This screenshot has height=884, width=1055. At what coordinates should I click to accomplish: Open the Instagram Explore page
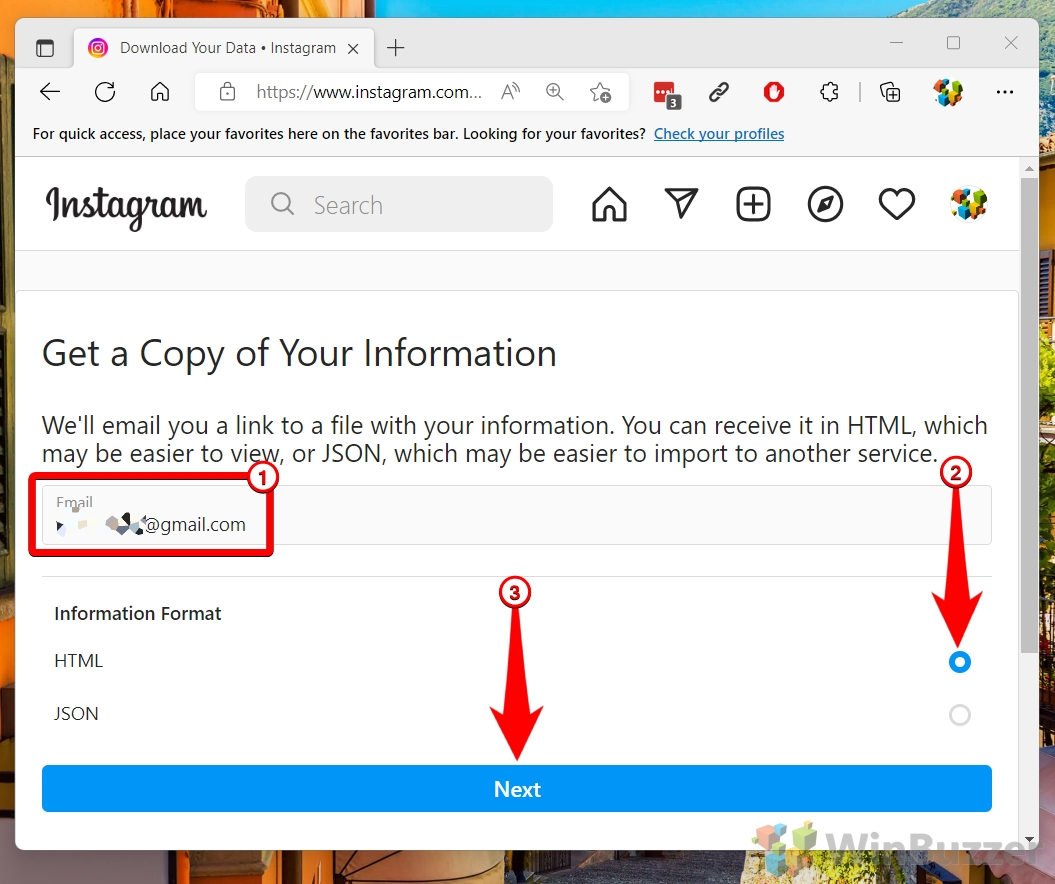[825, 204]
